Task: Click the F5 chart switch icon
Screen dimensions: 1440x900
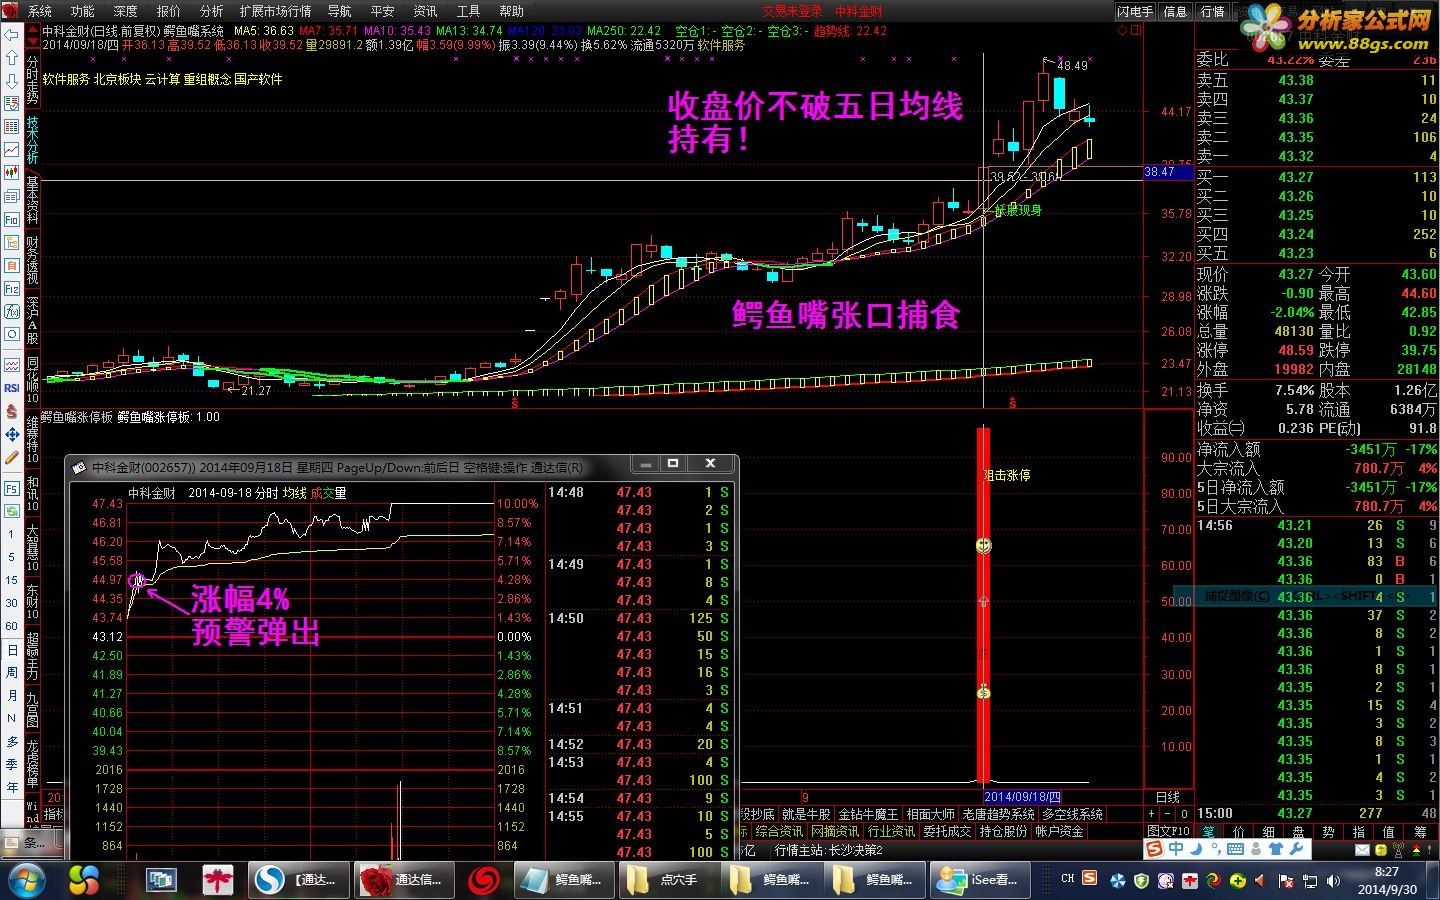Action: (12, 488)
